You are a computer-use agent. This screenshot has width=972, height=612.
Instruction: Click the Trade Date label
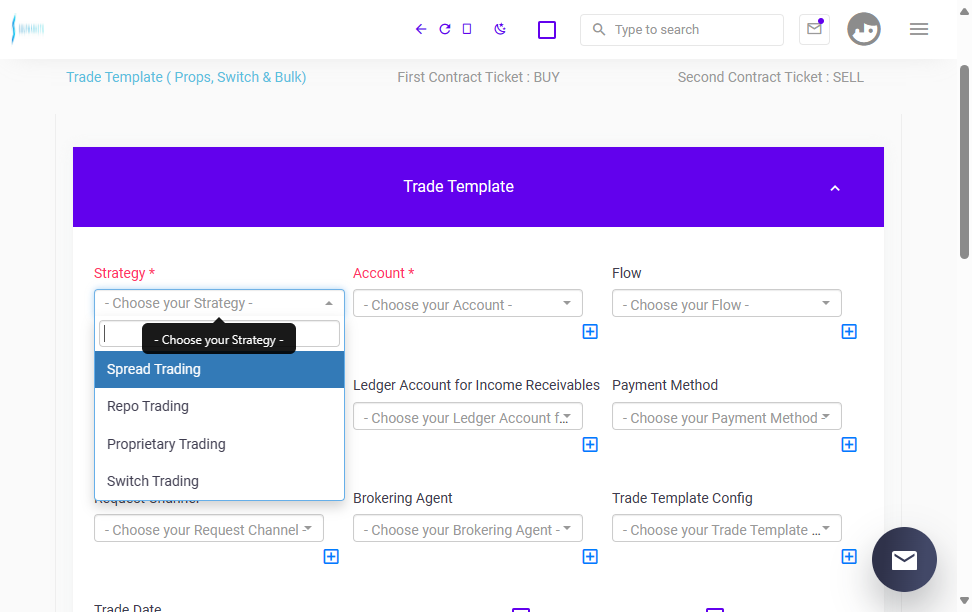pyautogui.click(x=127, y=608)
